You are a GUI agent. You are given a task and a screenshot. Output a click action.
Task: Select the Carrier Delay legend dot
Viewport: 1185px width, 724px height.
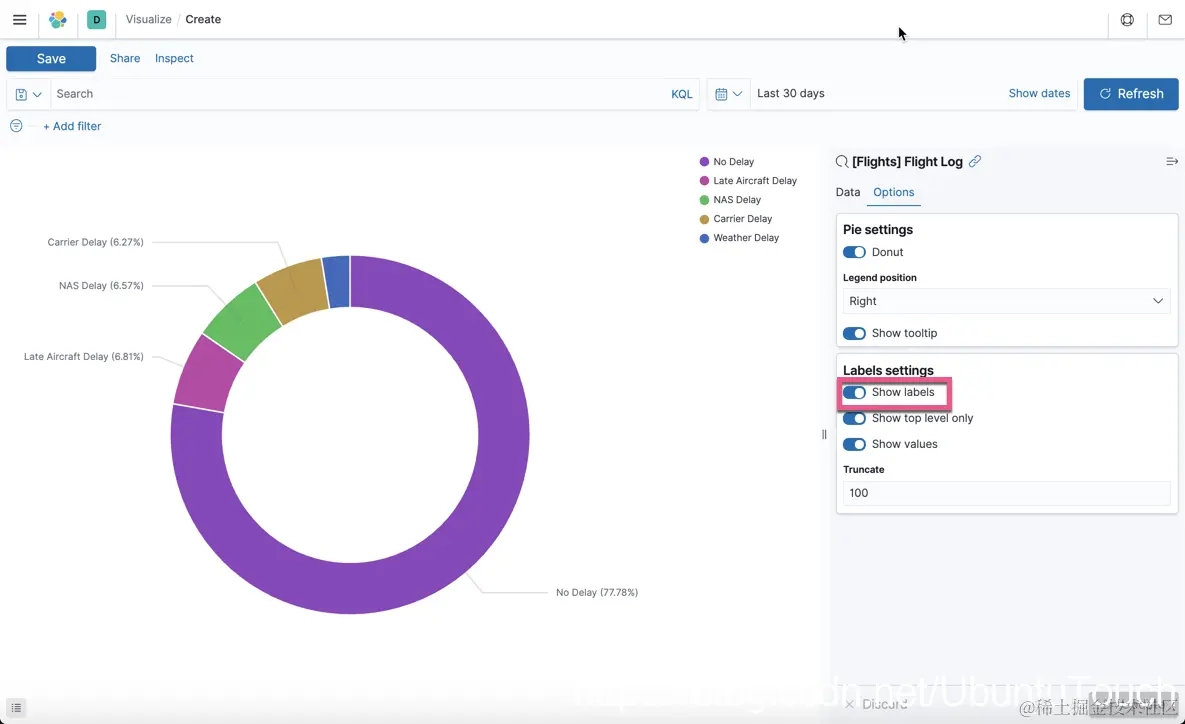[704, 219]
